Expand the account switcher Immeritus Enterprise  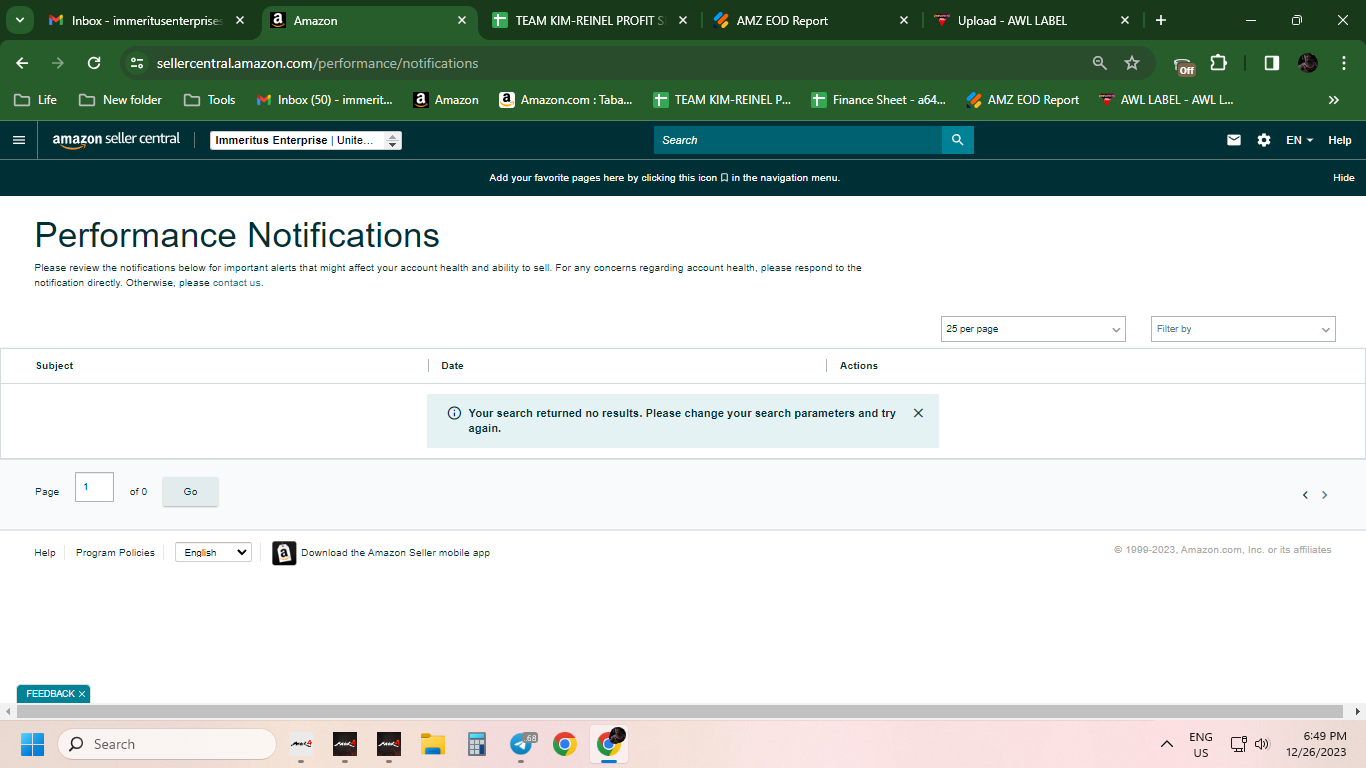click(x=306, y=140)
